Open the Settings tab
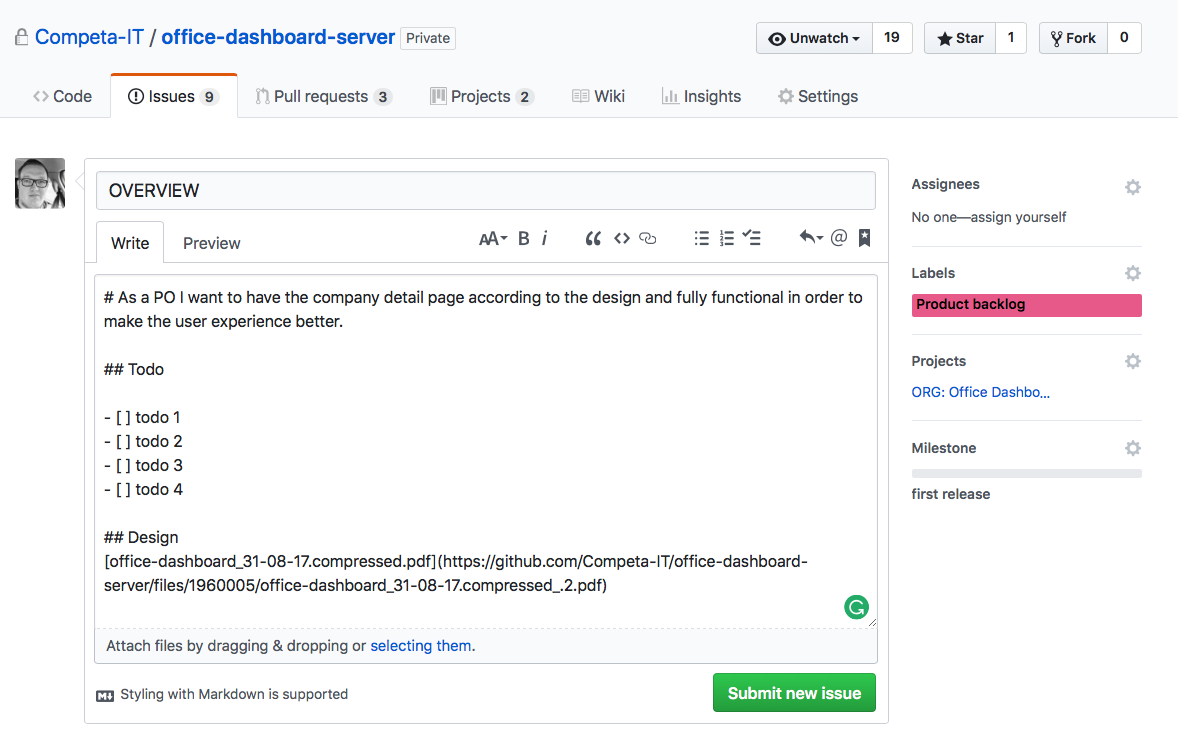 click(818, 96)
